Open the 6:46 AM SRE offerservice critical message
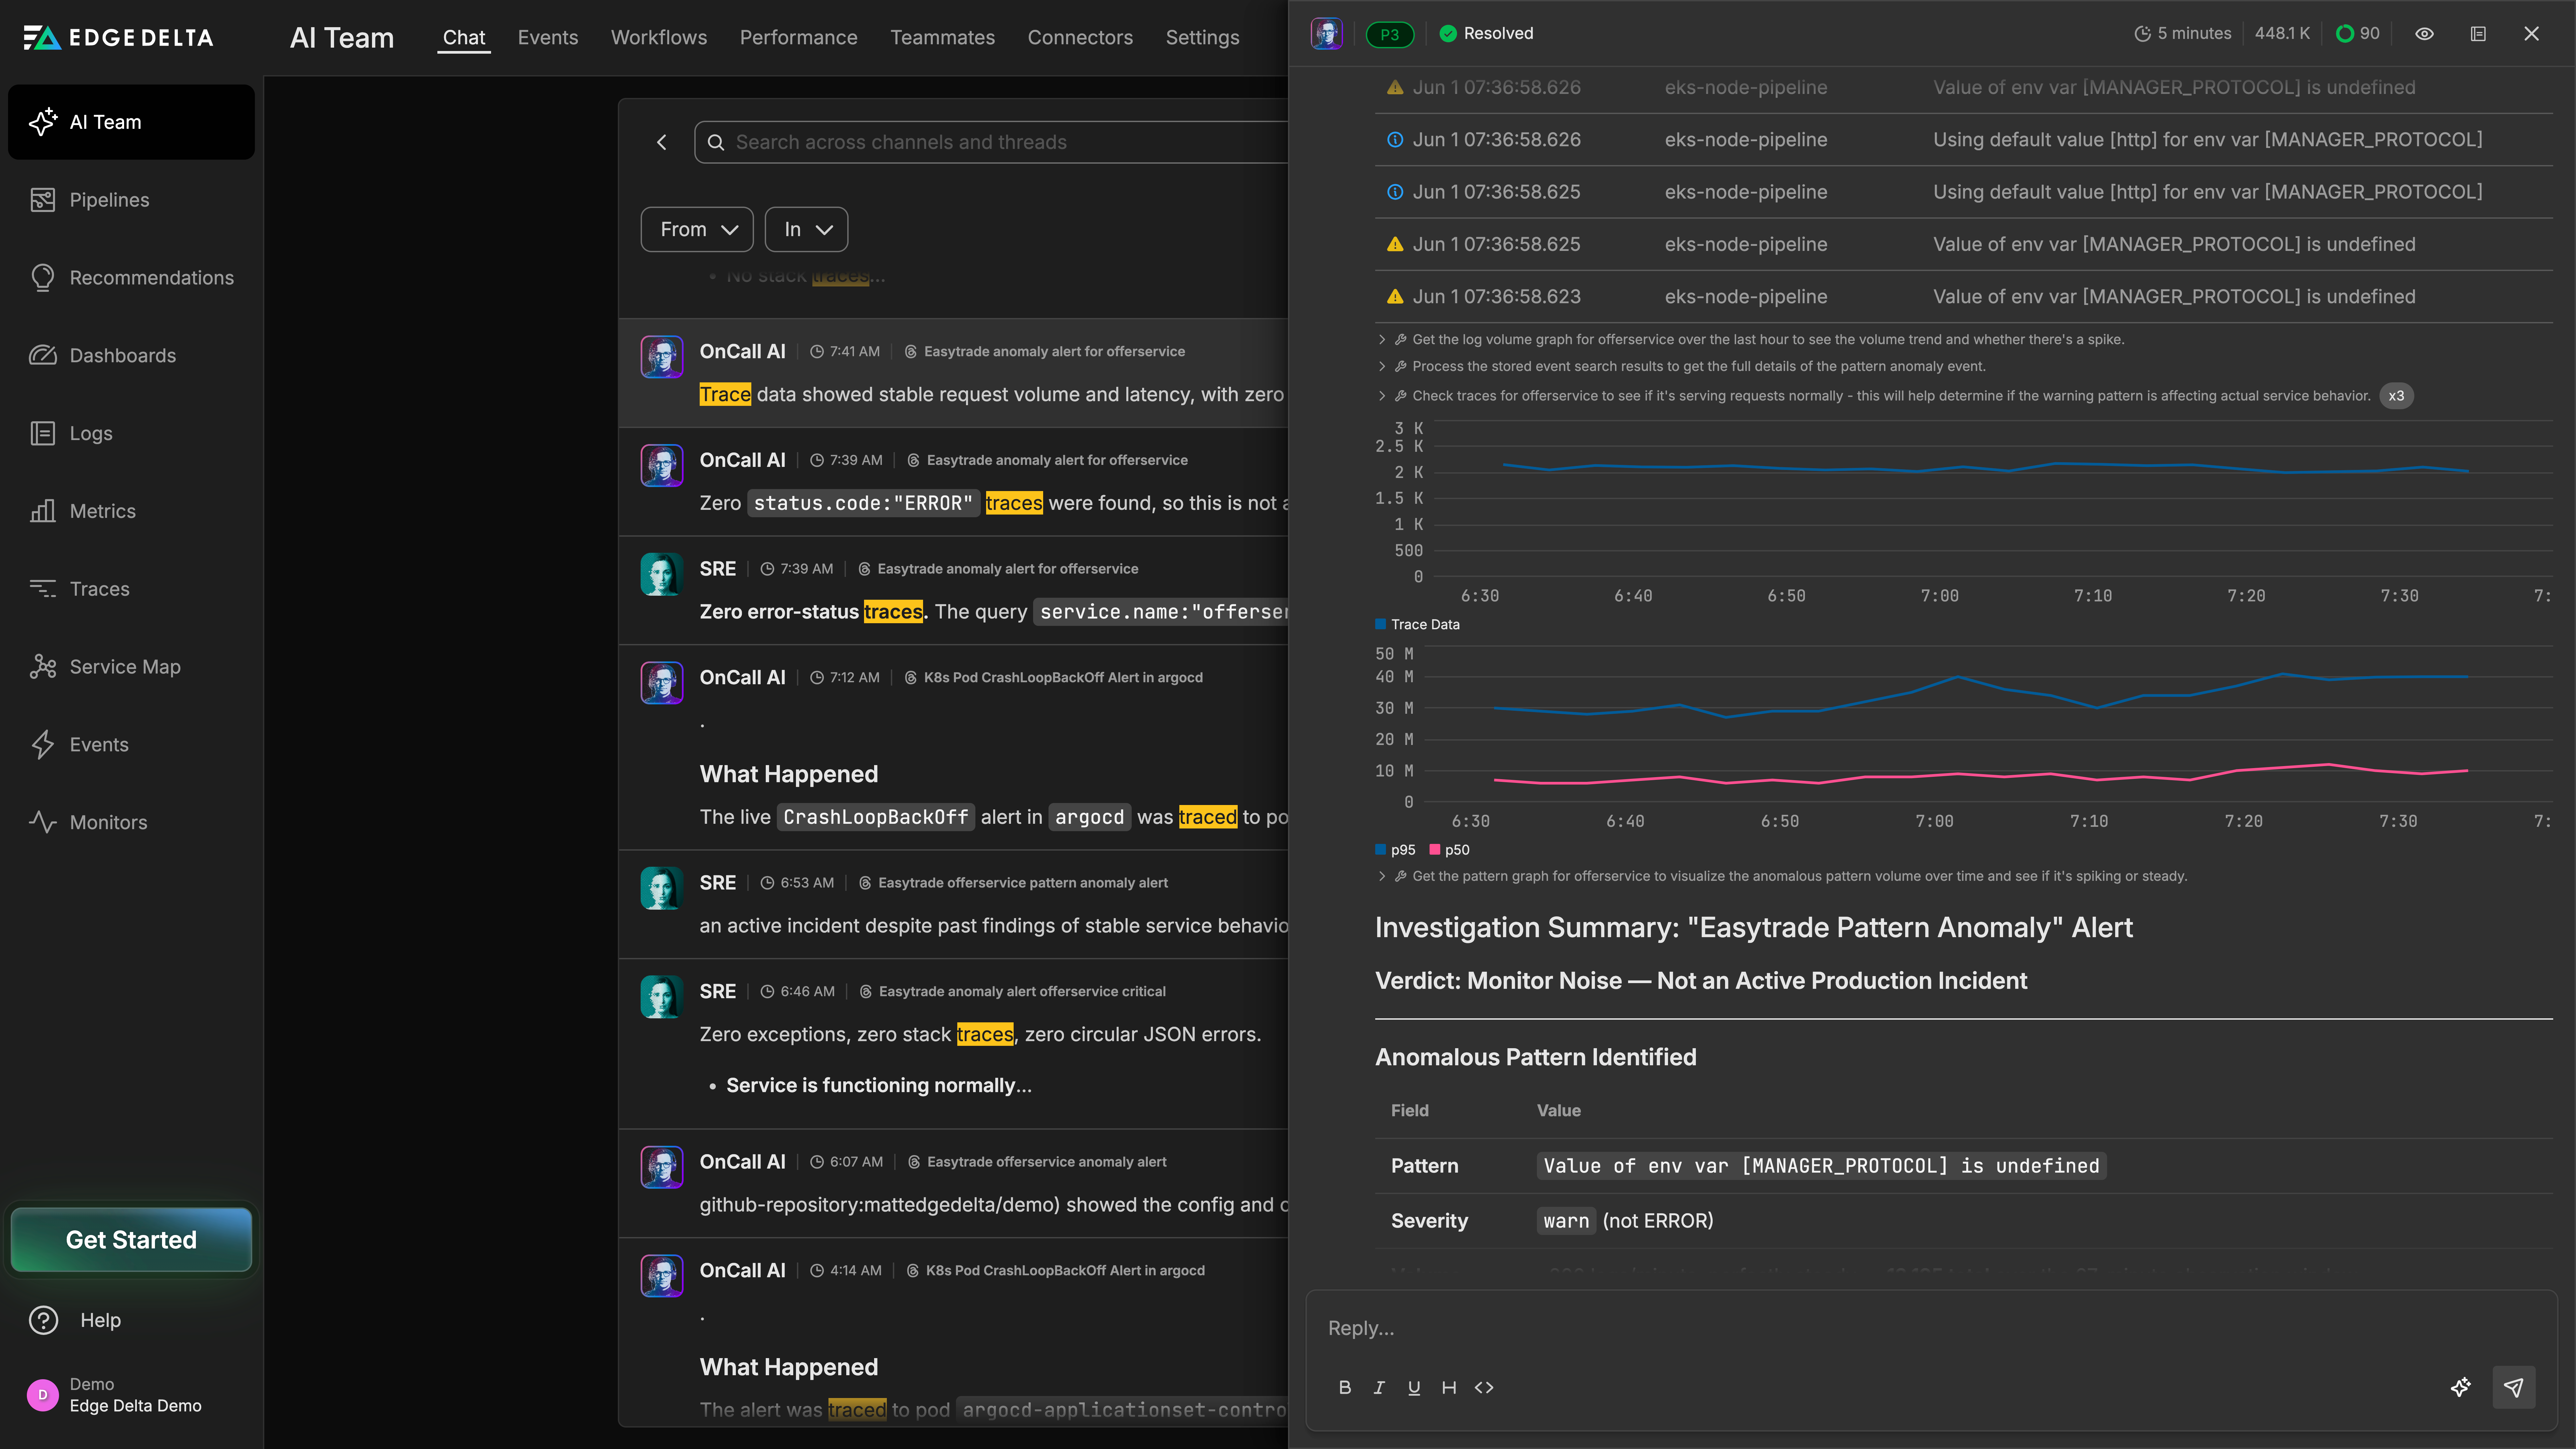The image size is (2576, 1449). tap(953, 1044)
